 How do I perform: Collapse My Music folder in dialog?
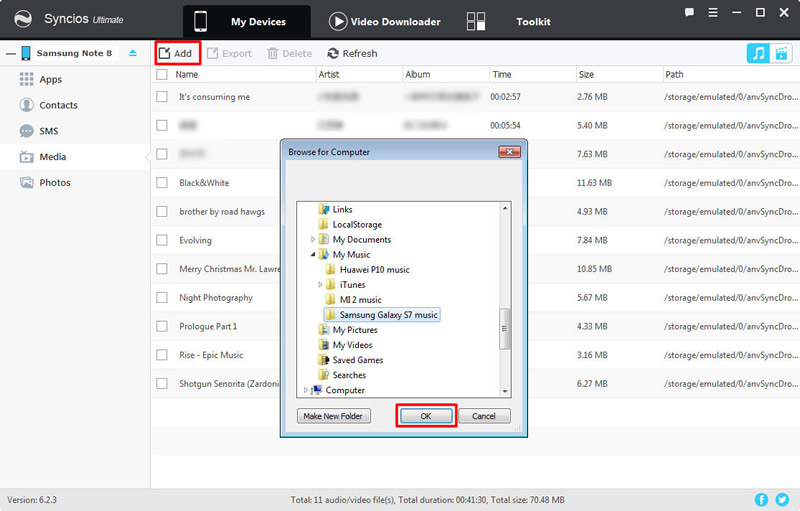(x=313, y=254)
